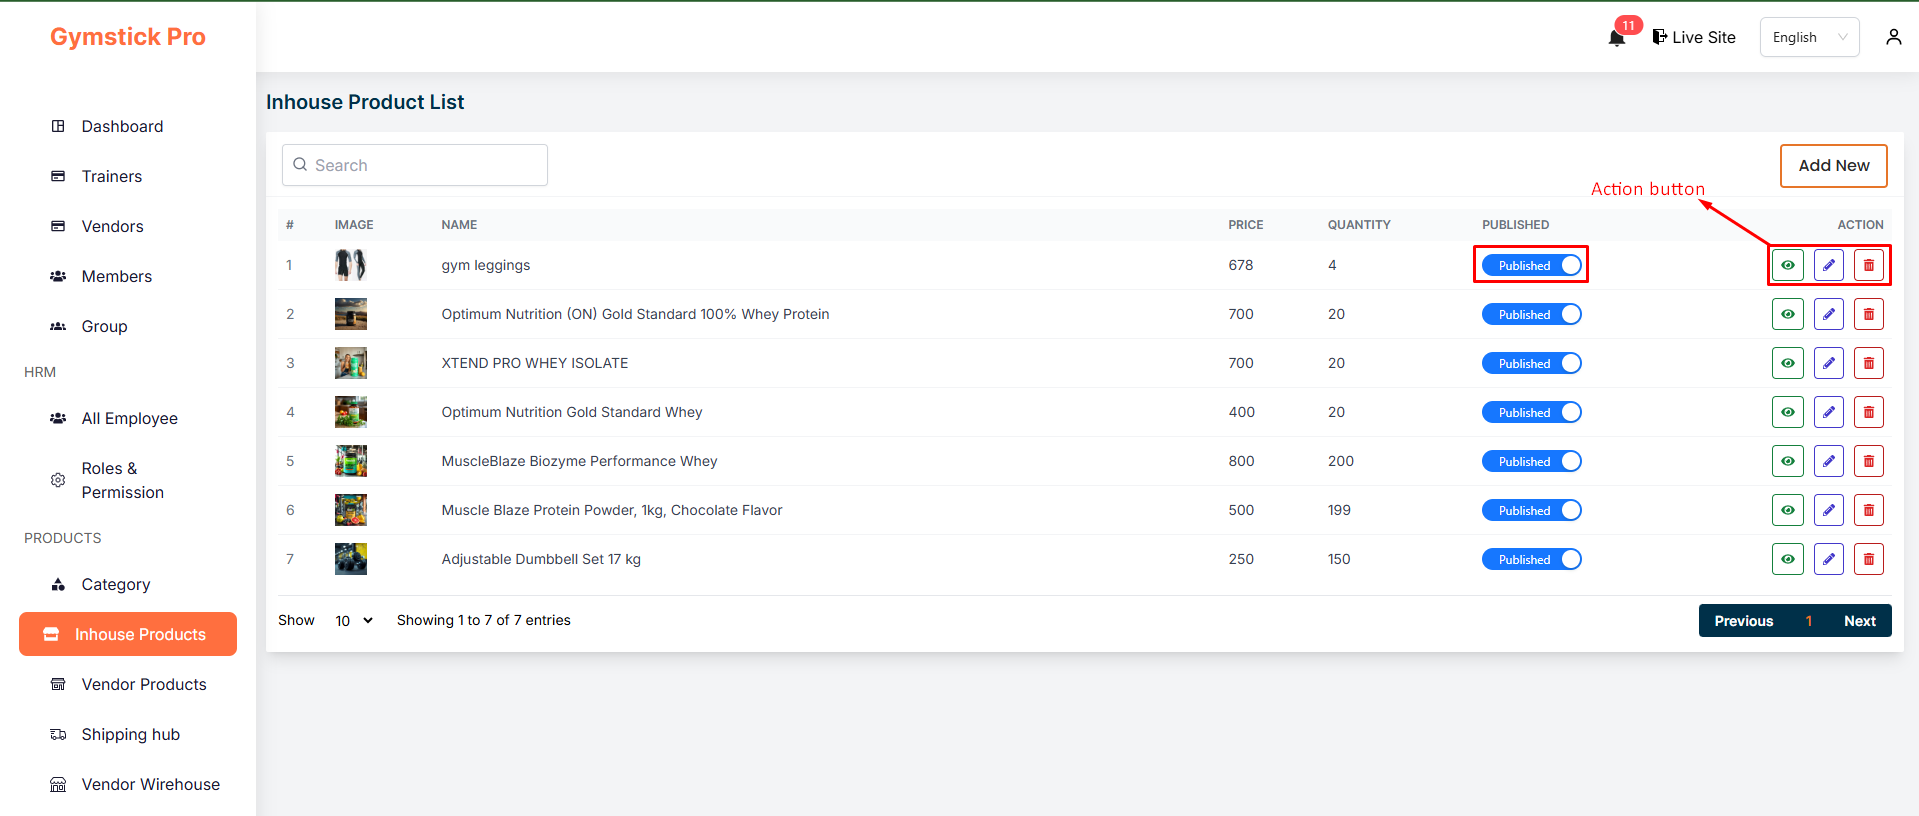Screen dimensions: 1919x816
Task: Click the Add New button
Action: coord(1833,165)
